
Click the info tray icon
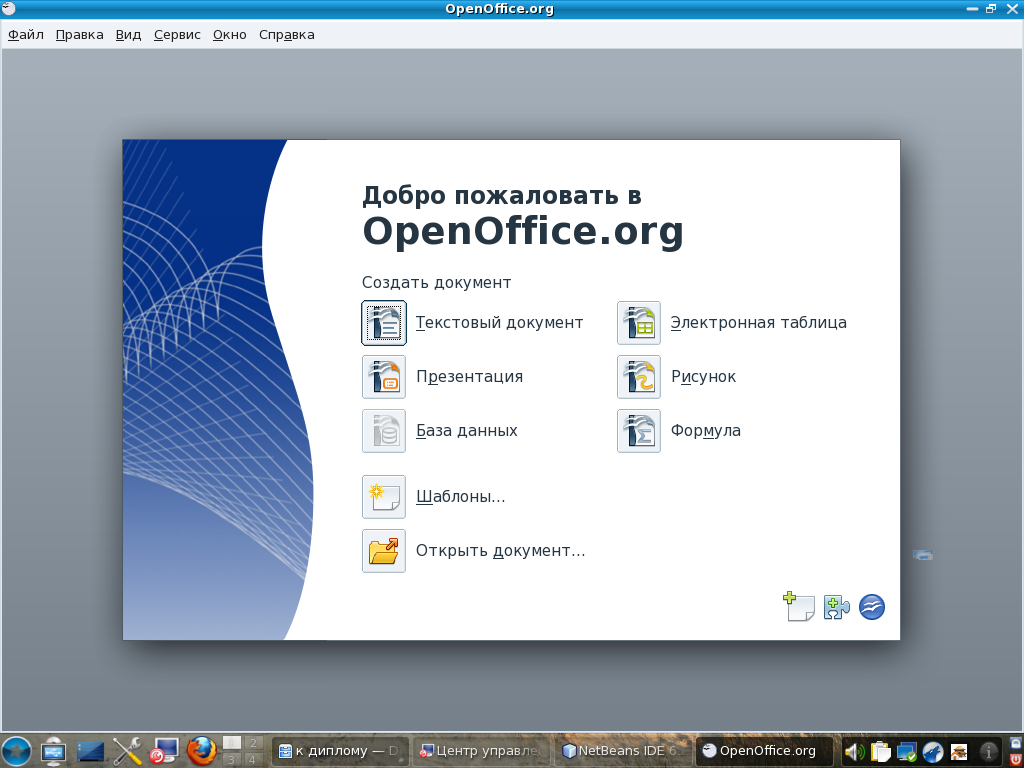989,752
